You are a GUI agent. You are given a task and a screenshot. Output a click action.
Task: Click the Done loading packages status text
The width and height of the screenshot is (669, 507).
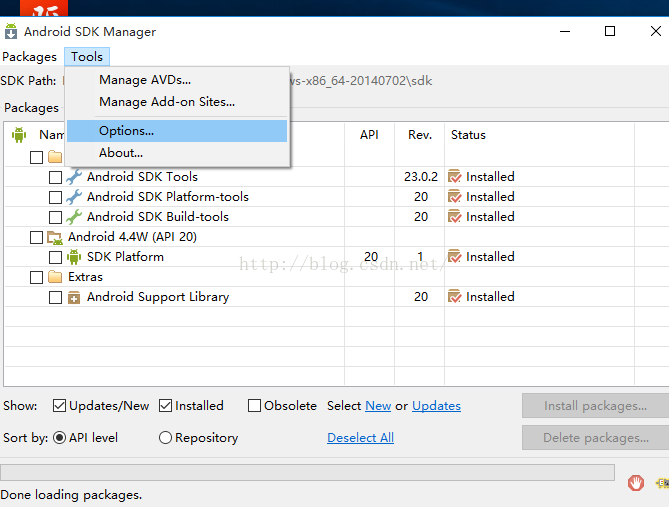click(71, 495)
